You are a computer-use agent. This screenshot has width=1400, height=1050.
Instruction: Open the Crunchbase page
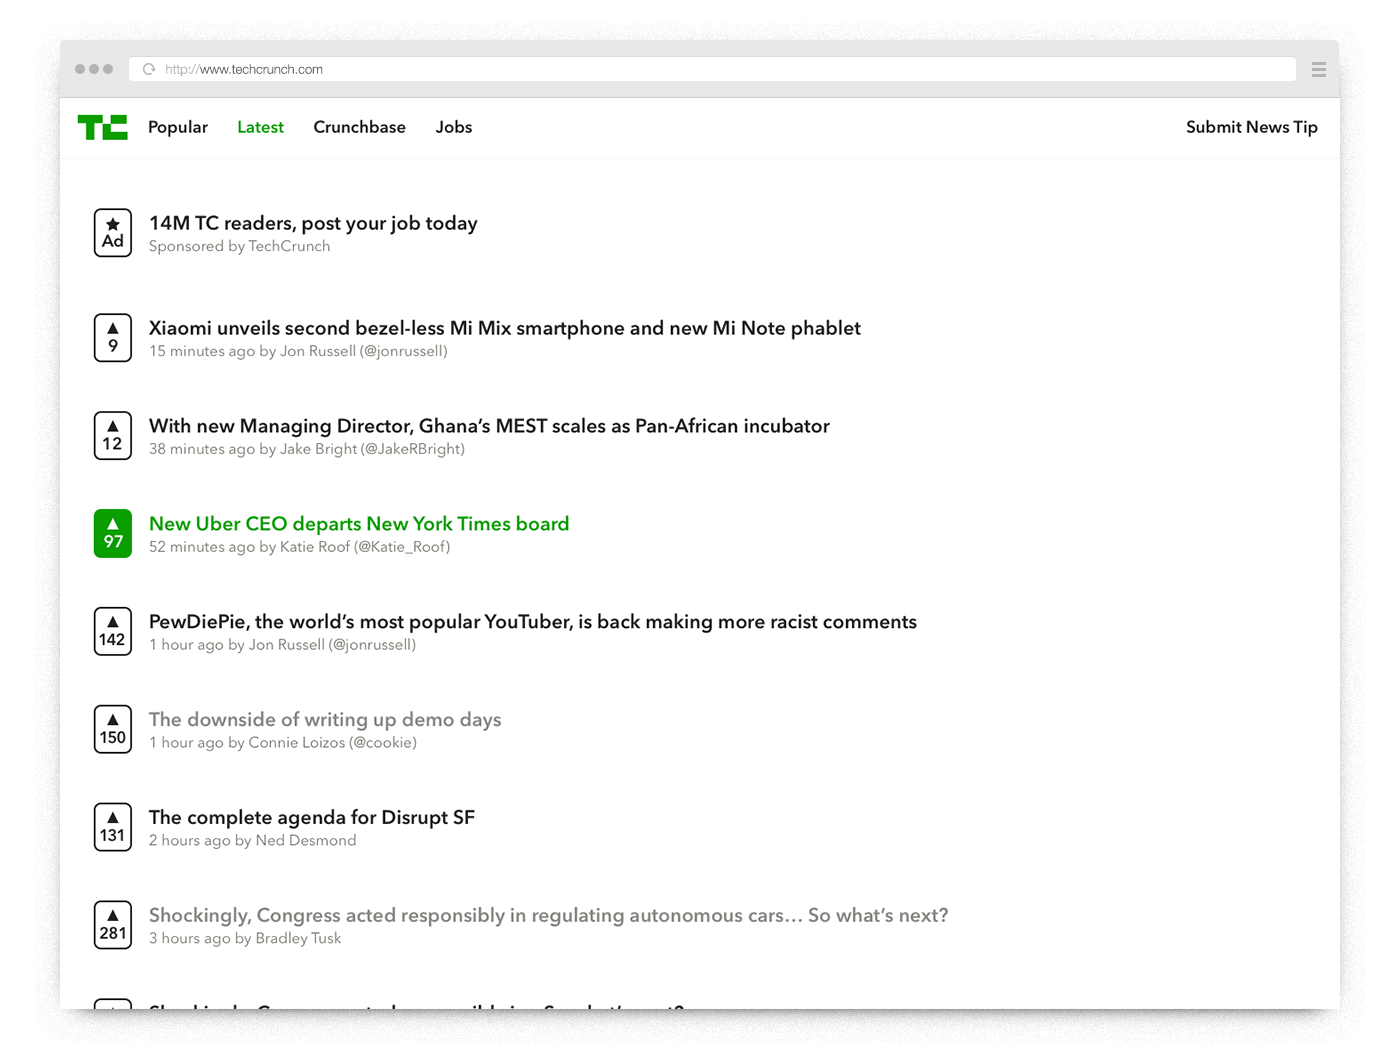tap(359, 127)
